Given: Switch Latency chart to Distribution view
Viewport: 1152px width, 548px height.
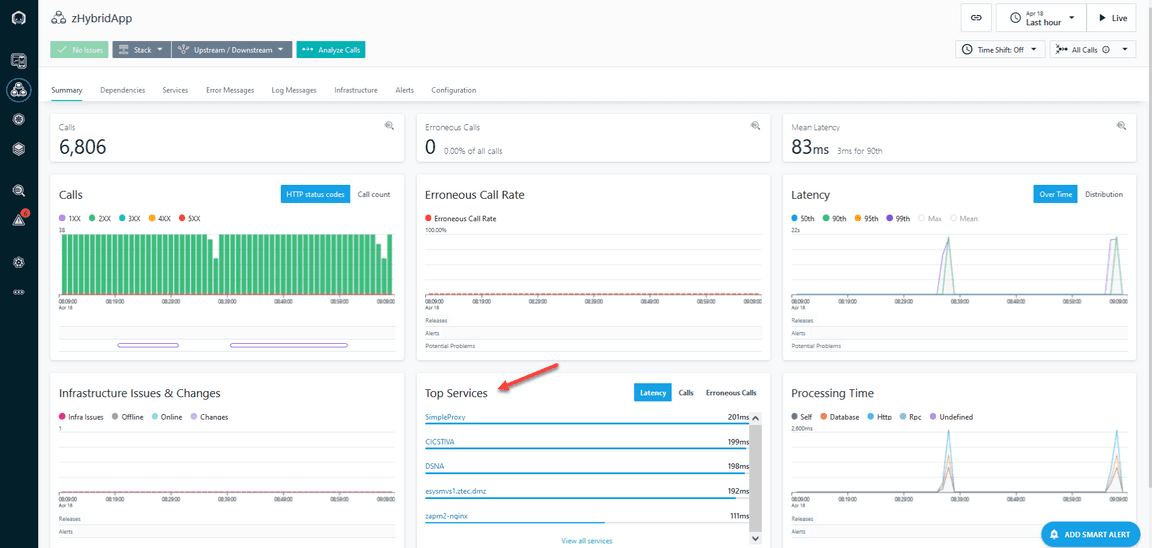Looking at the screenshot, I should click(x=1104, y=194).
